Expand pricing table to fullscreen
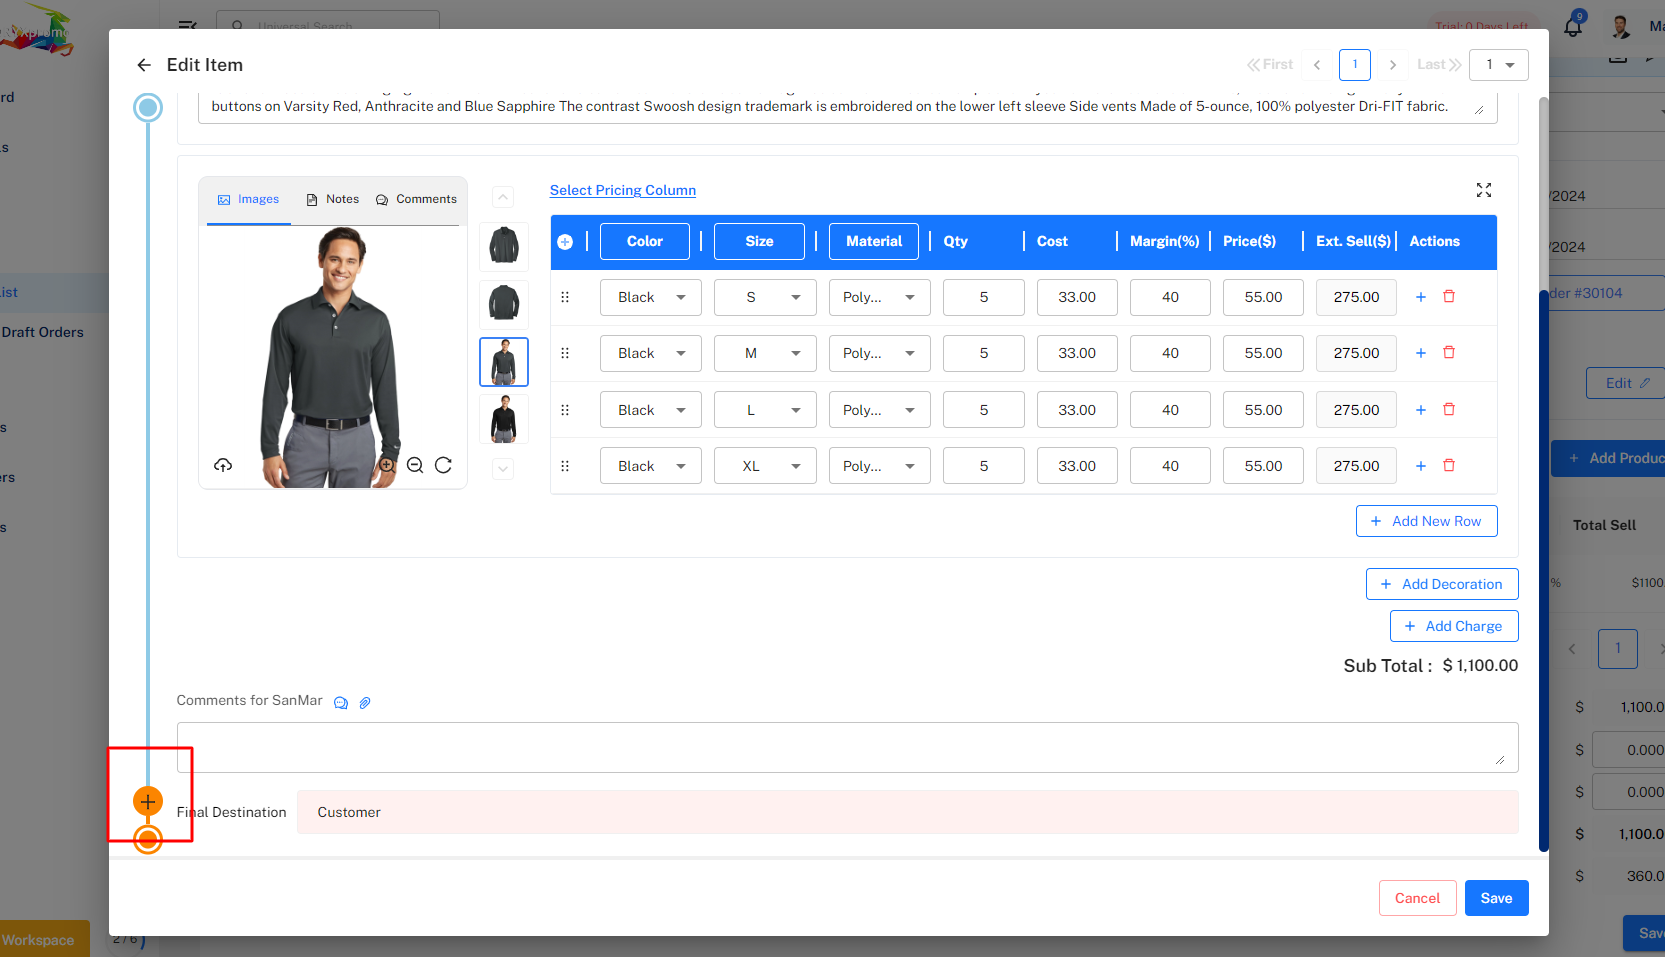This screenshot has width=1665, height=957. pos(1484,190)
